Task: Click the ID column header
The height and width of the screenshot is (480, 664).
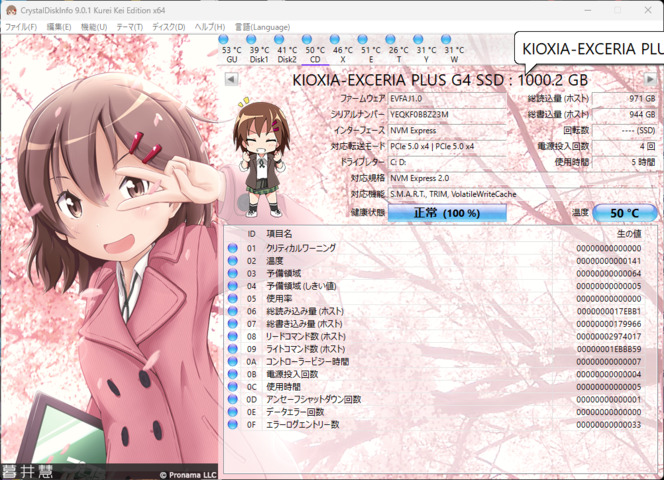Action: [251, 234]
